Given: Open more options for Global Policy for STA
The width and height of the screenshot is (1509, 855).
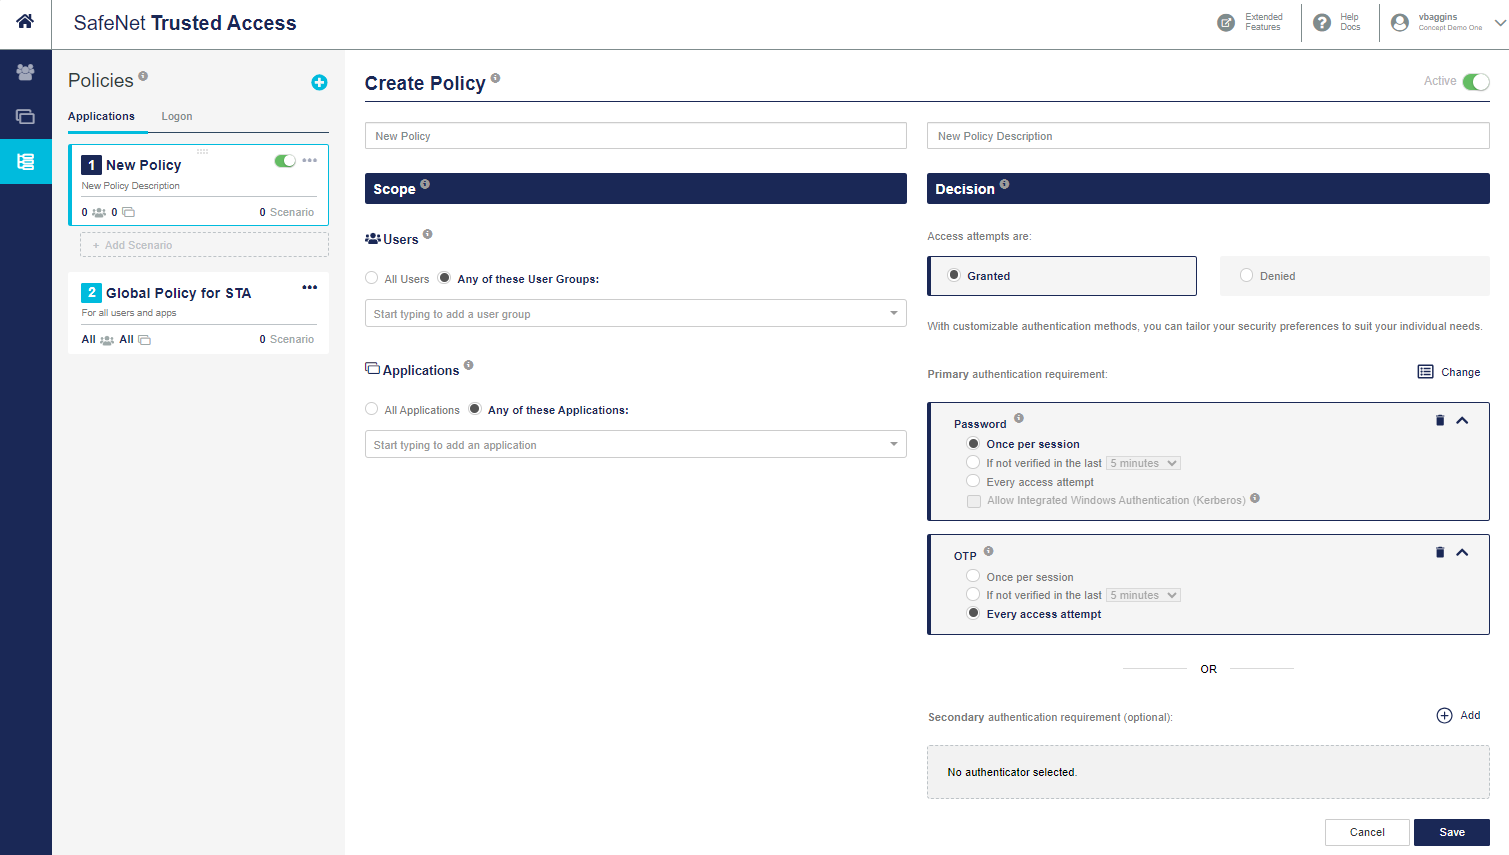Looking at the screenshot, I should 310,287.
